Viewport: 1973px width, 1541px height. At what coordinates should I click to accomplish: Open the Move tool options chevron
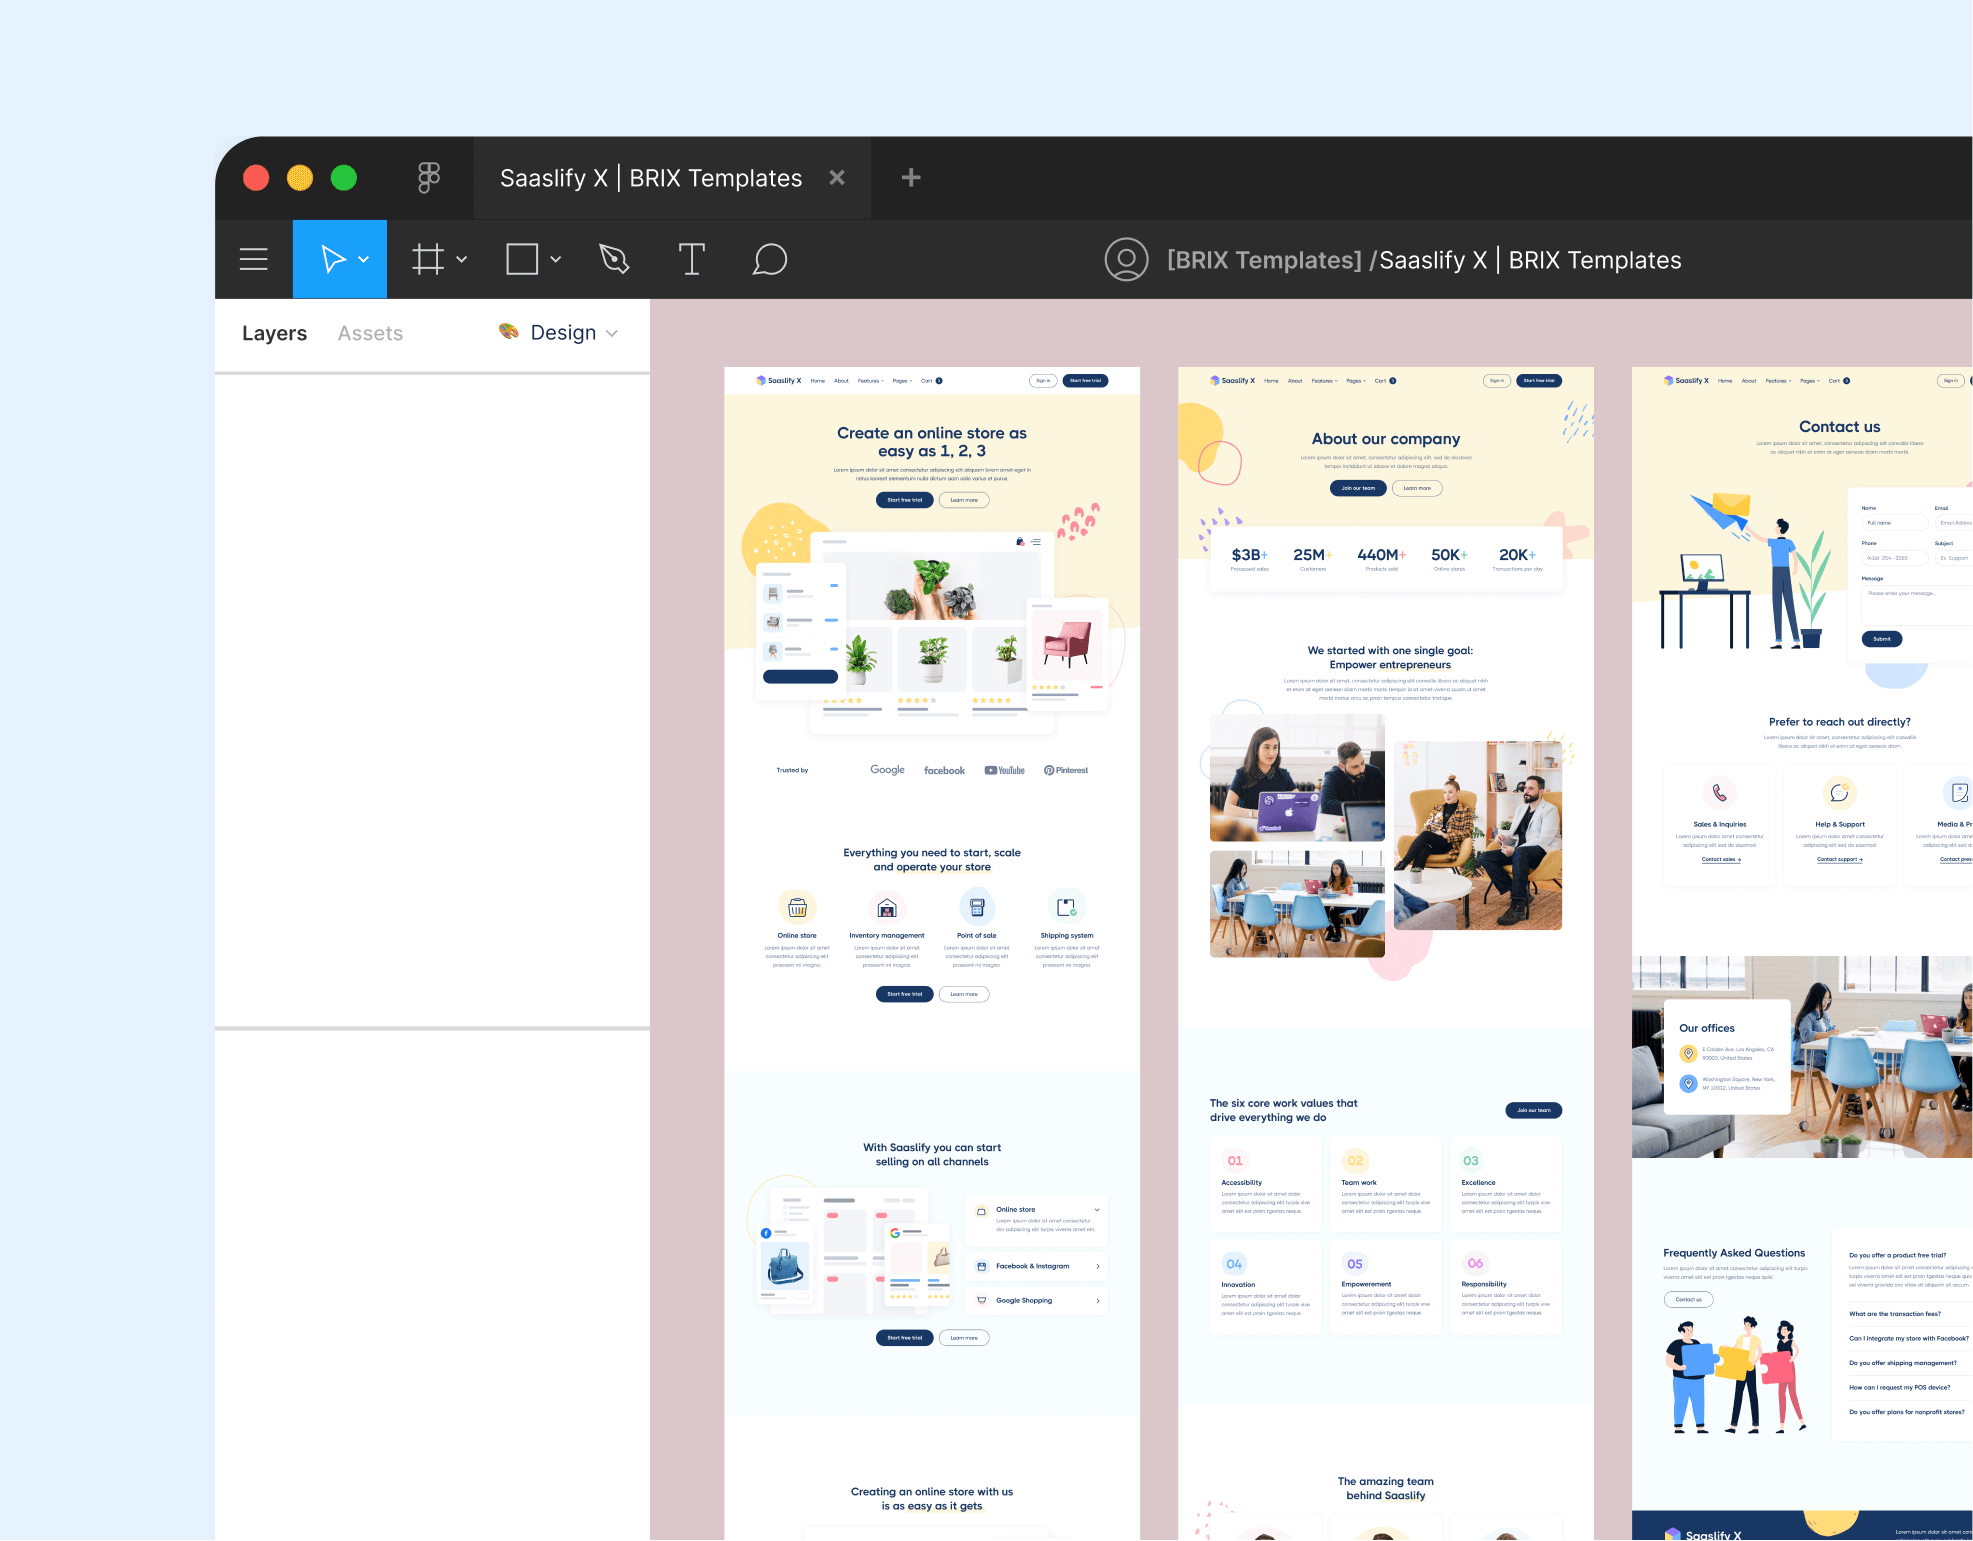pos(364,259)
